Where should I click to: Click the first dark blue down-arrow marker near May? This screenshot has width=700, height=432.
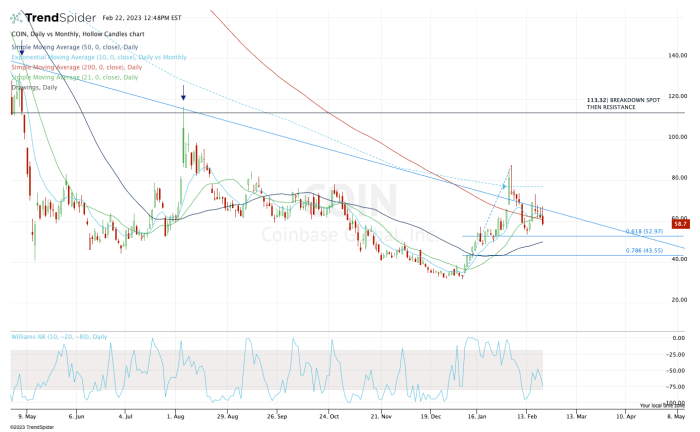click(x=21, y=51)
